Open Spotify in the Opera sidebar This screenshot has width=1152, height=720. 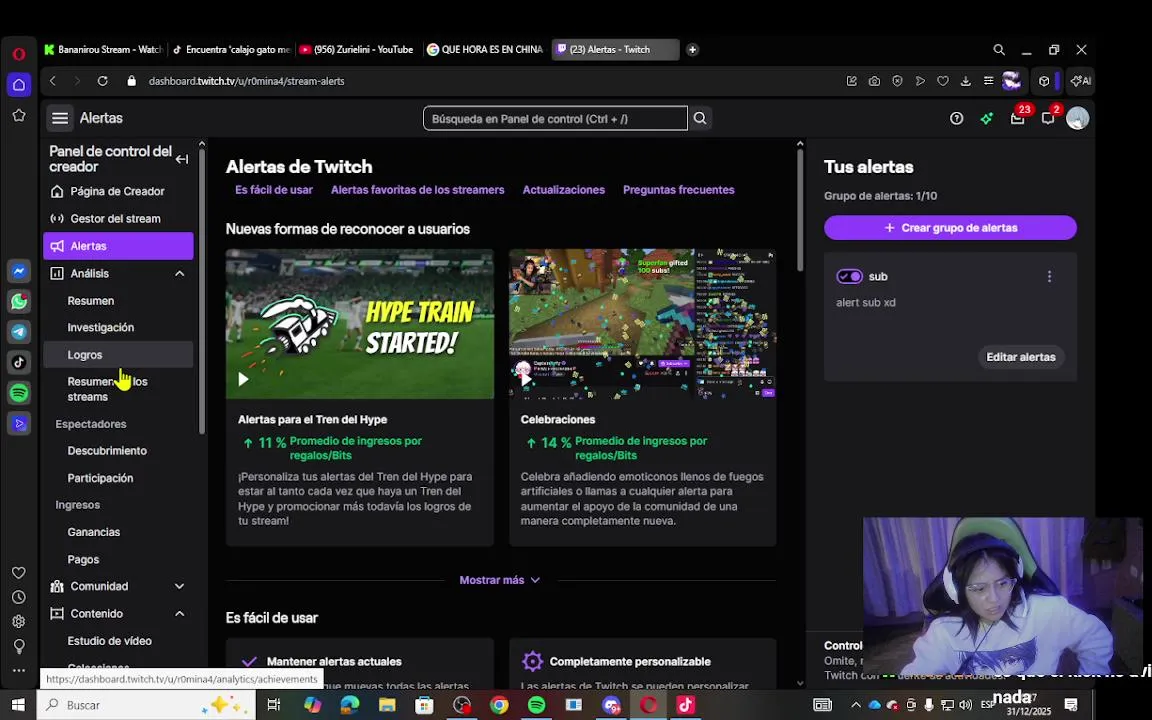click(x=19, y=393)
